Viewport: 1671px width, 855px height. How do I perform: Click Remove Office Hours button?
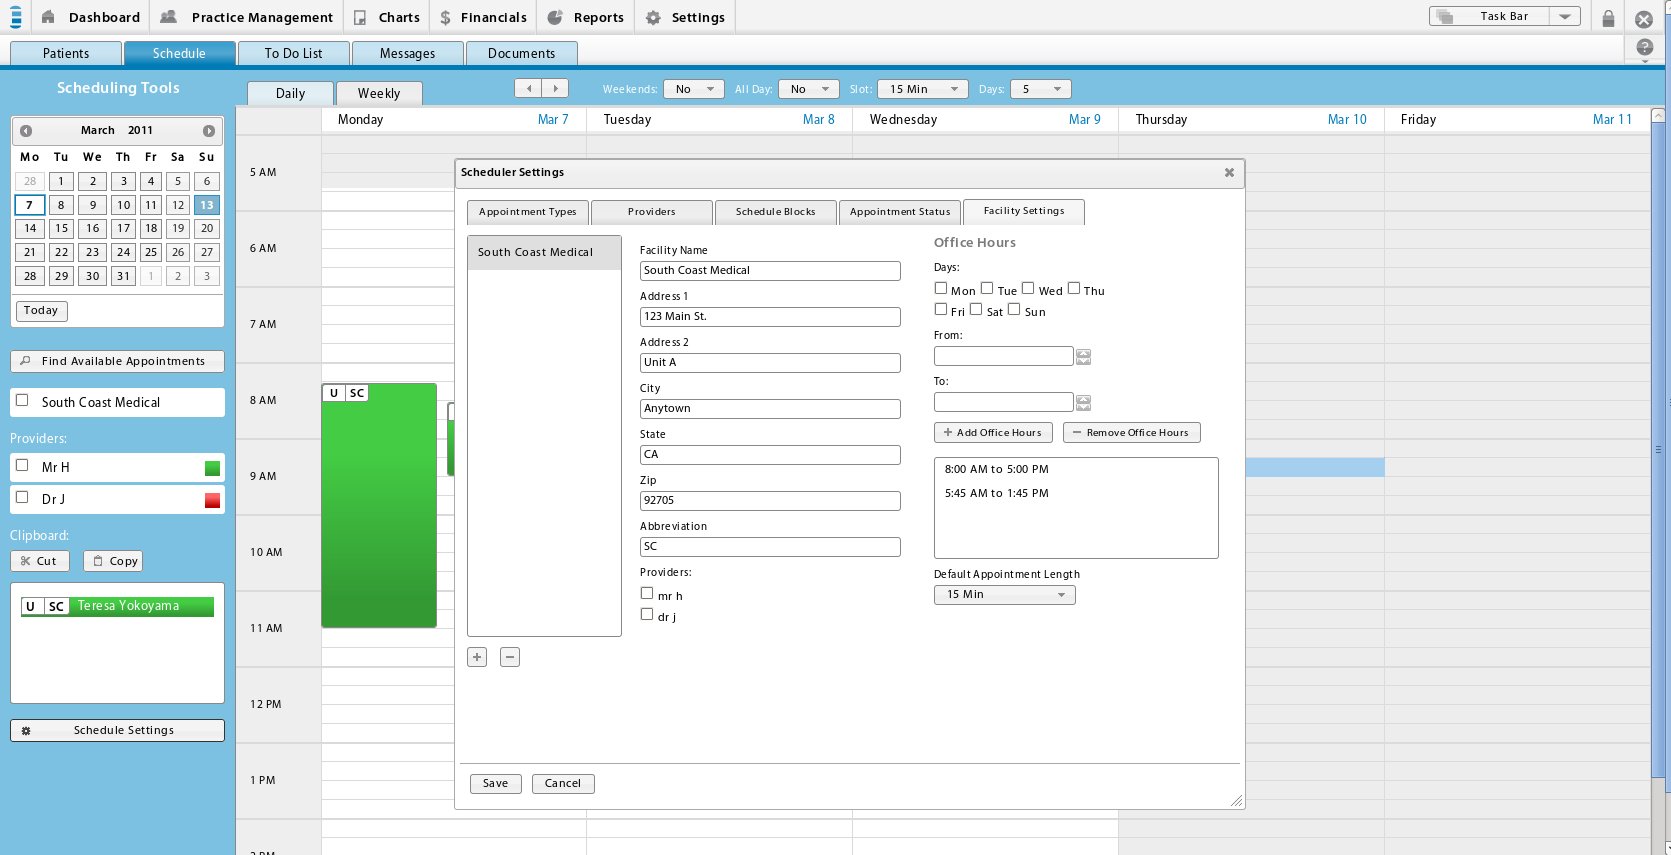[x=1132, y=433]
